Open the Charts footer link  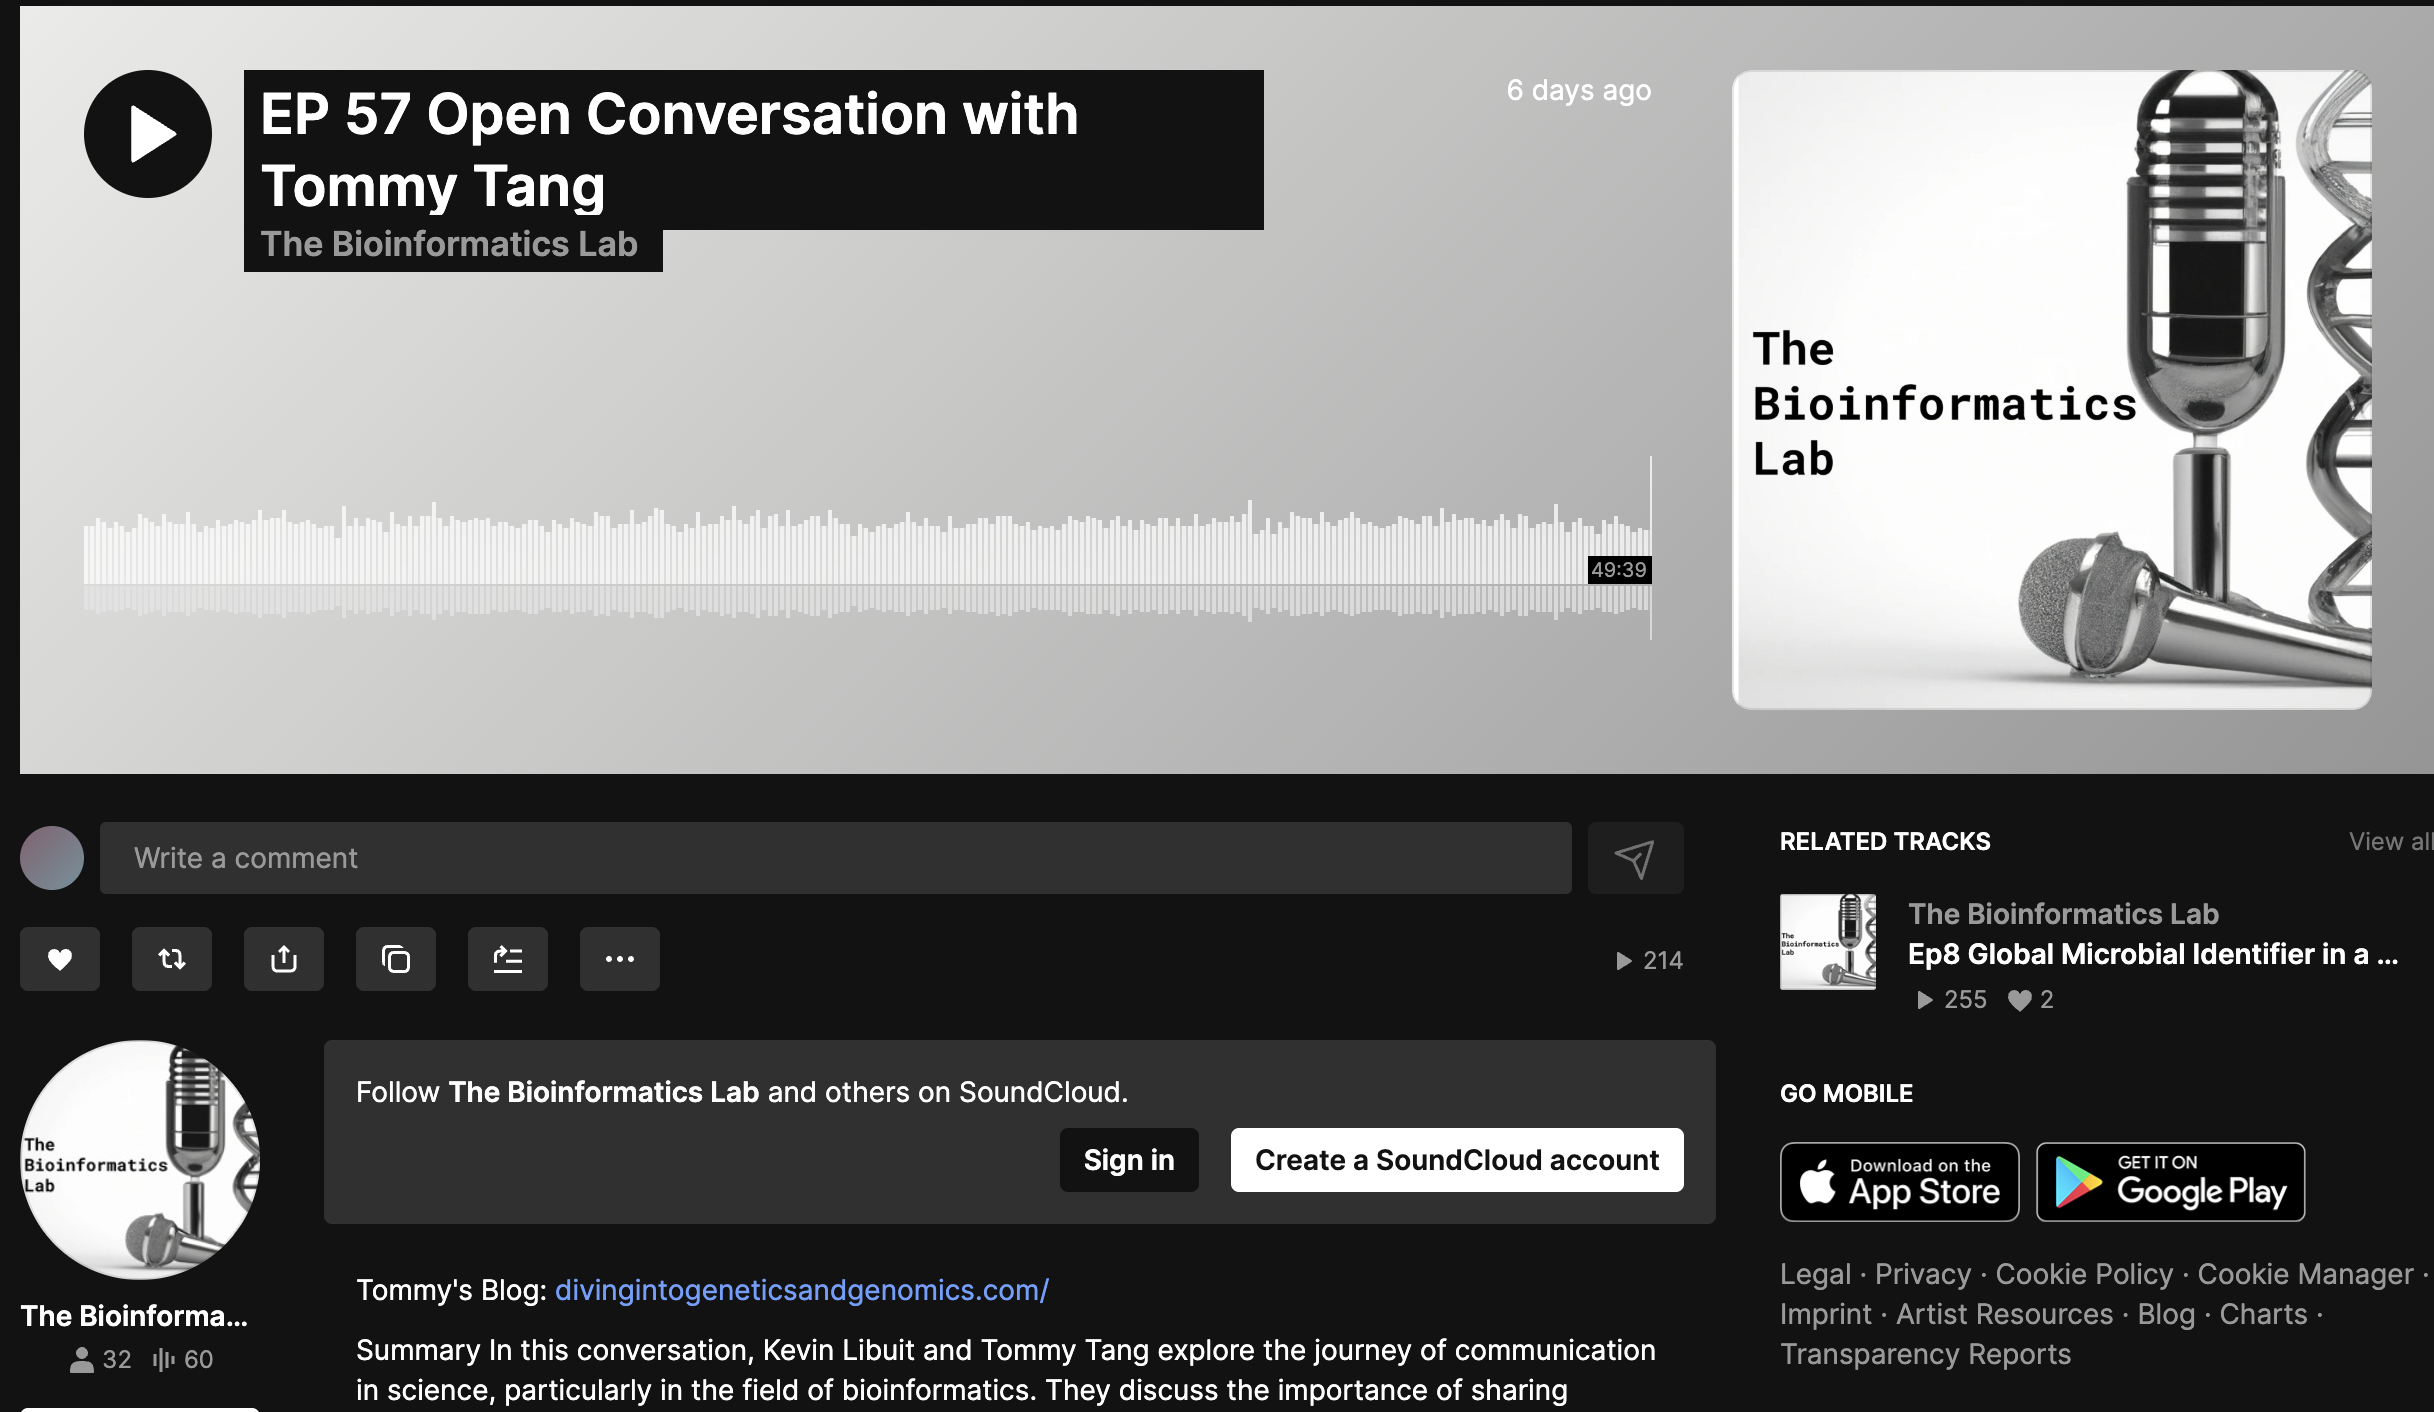tap(2263, 1314)
